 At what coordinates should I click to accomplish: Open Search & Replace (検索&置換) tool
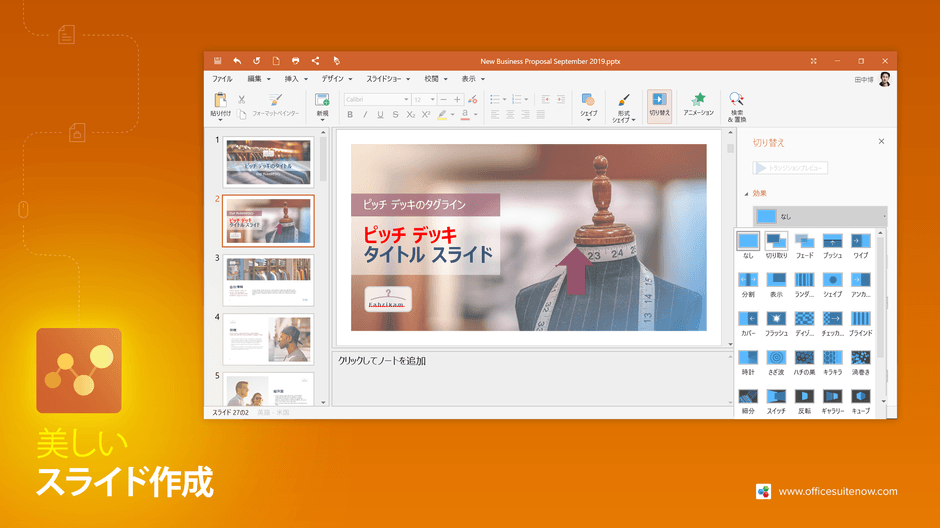[736, 99]
